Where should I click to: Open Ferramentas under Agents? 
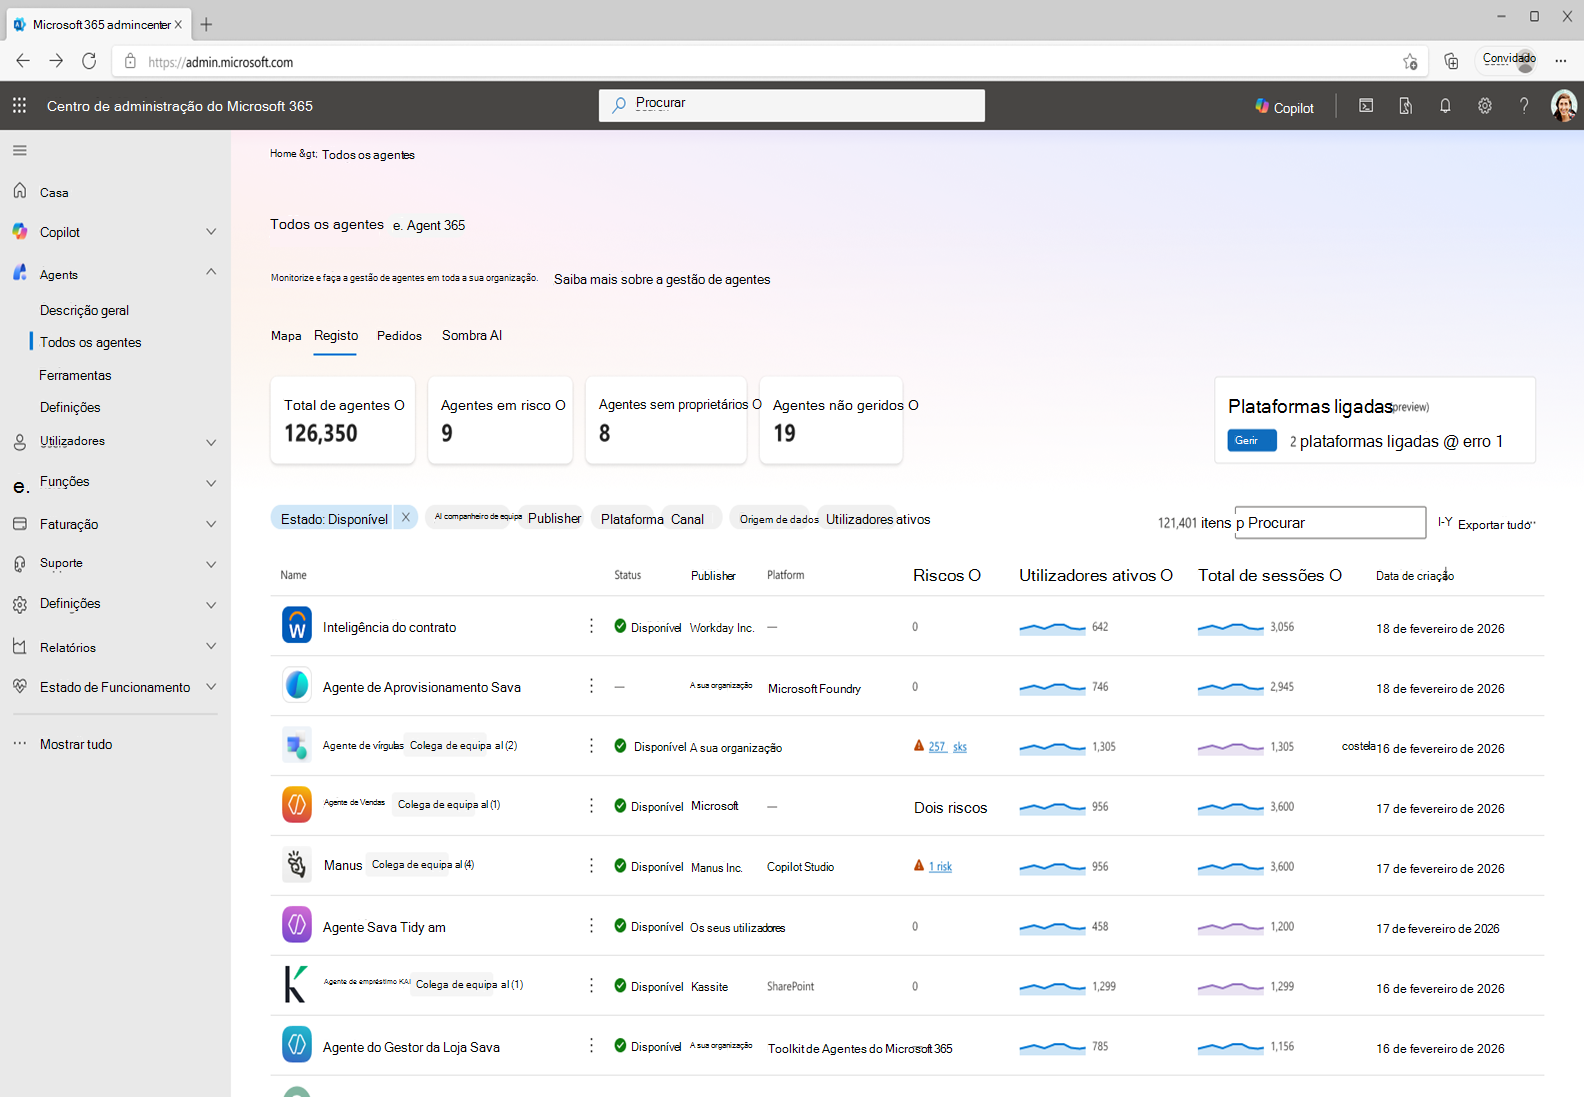pyautogui.click(x=75, y=375)
